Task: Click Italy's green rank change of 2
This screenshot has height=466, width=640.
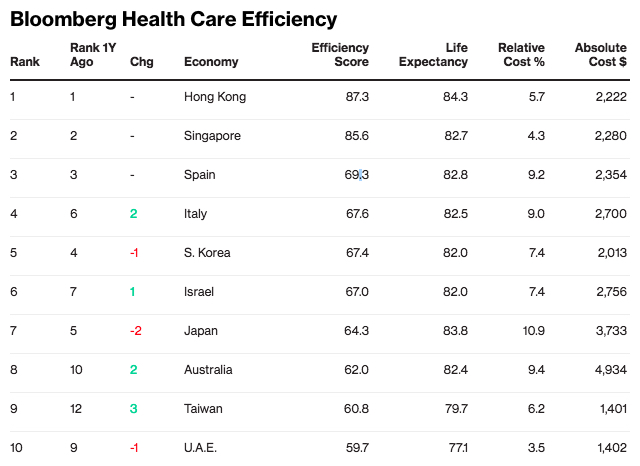Action: (134, 214)
